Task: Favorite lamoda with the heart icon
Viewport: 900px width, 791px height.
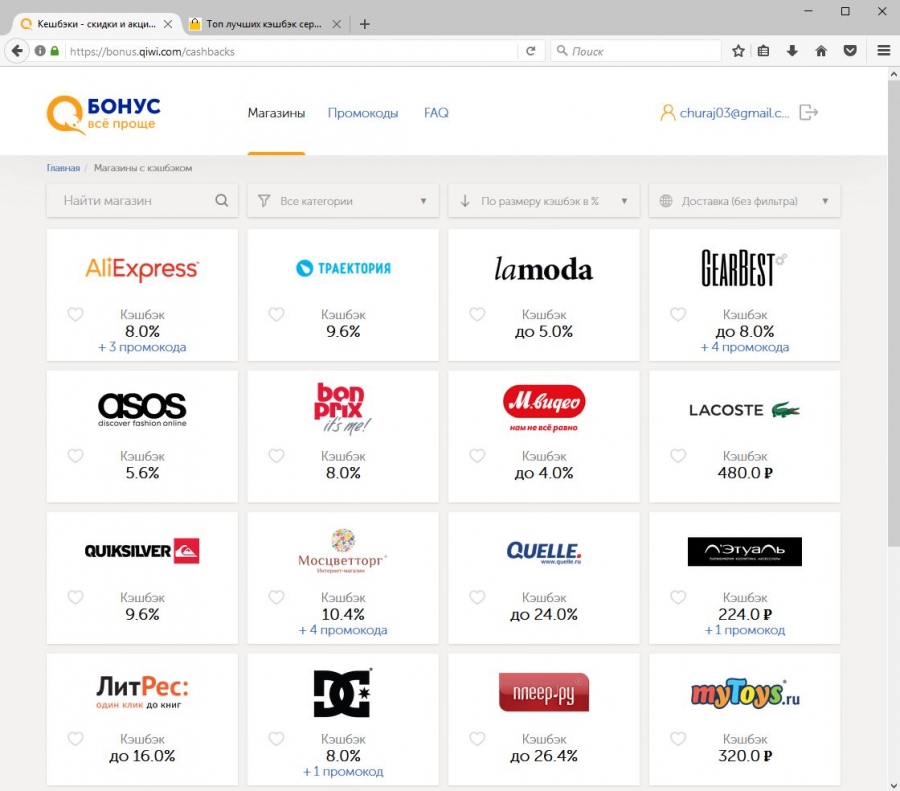Action: tap(477, 315)
